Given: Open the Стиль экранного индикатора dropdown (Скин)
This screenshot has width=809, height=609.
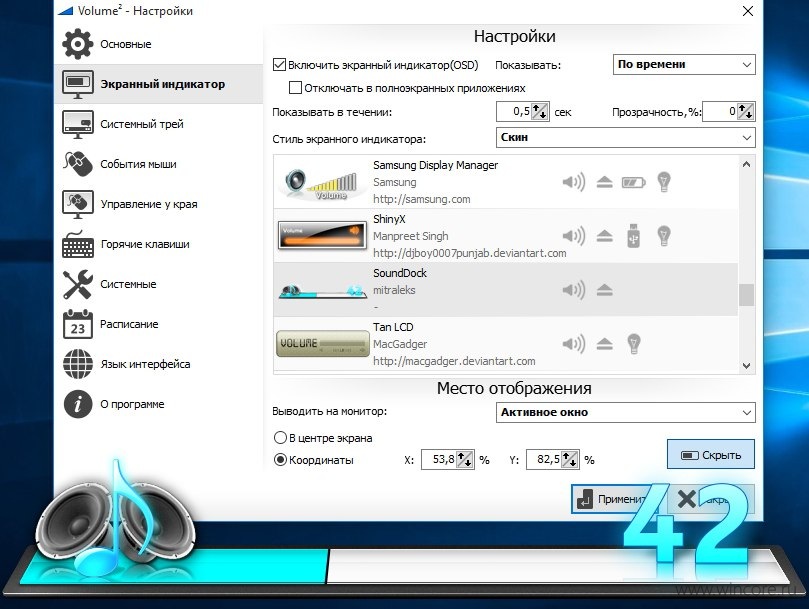Looking at the screenshot, I should click(625, 138).
